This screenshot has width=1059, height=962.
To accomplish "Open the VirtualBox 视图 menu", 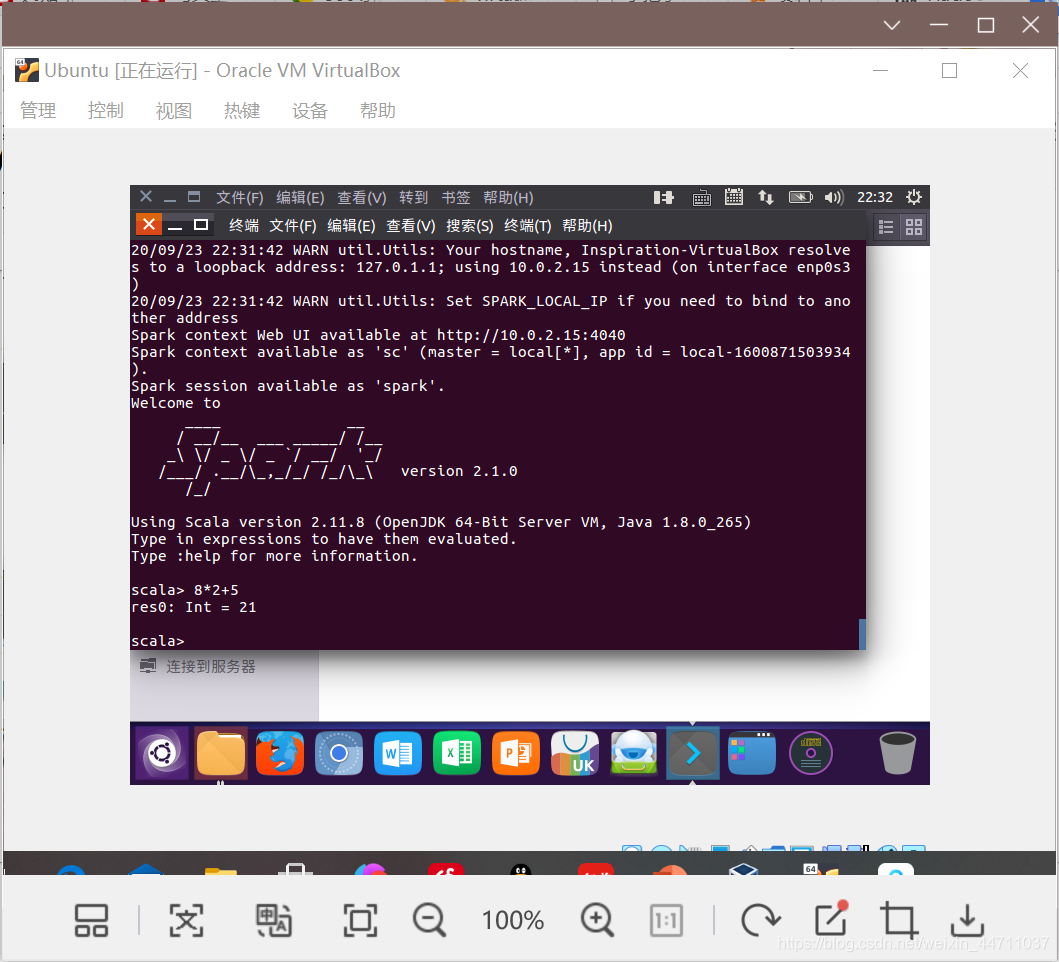I will [x=174, y=110].
